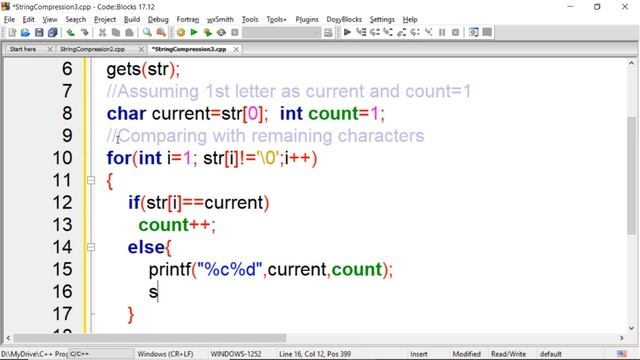Click the Debug/Continue play icon
Image resolution: width=640 pixels, height=360 pixels.
pos(347,32)
